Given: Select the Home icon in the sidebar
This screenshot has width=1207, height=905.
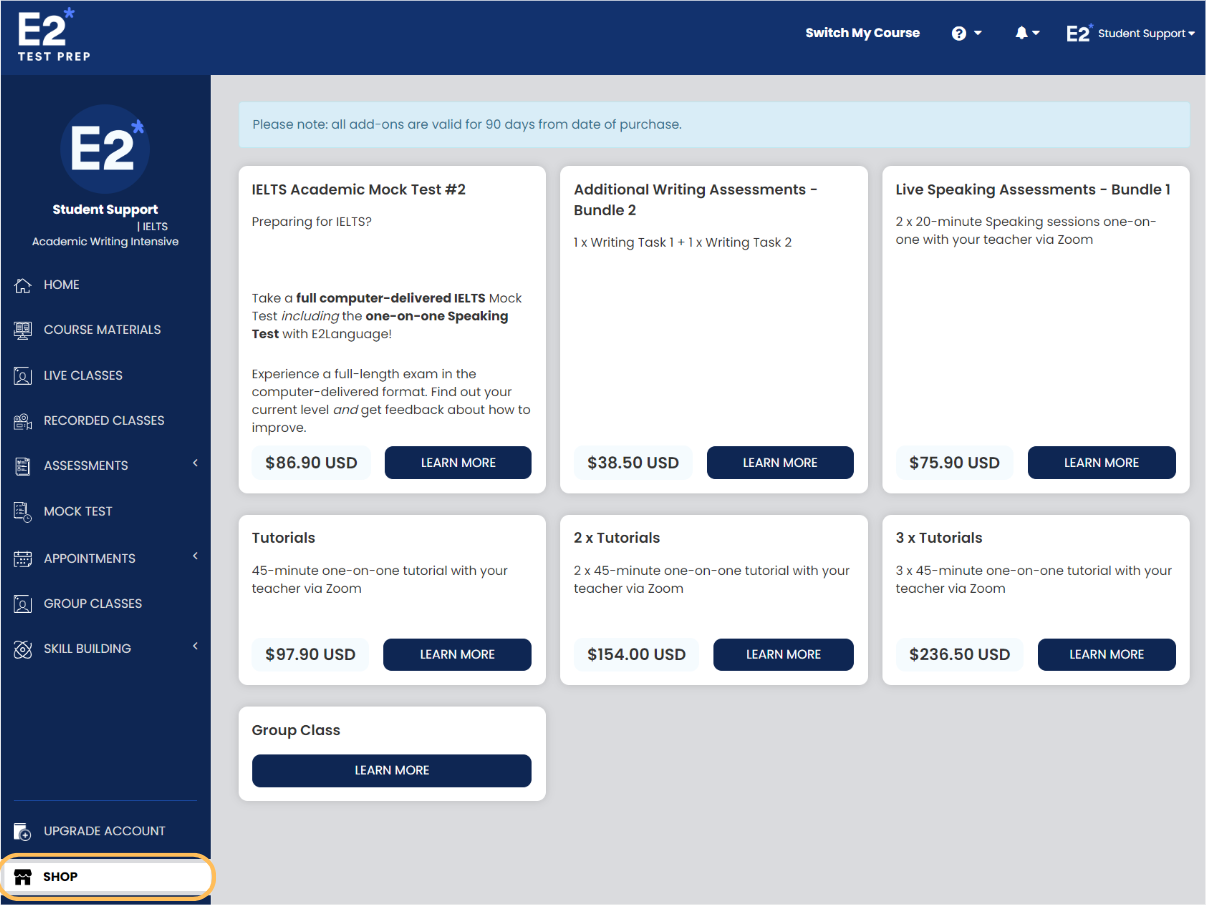Looking at the screenshot, I should [x=22, y=284].
